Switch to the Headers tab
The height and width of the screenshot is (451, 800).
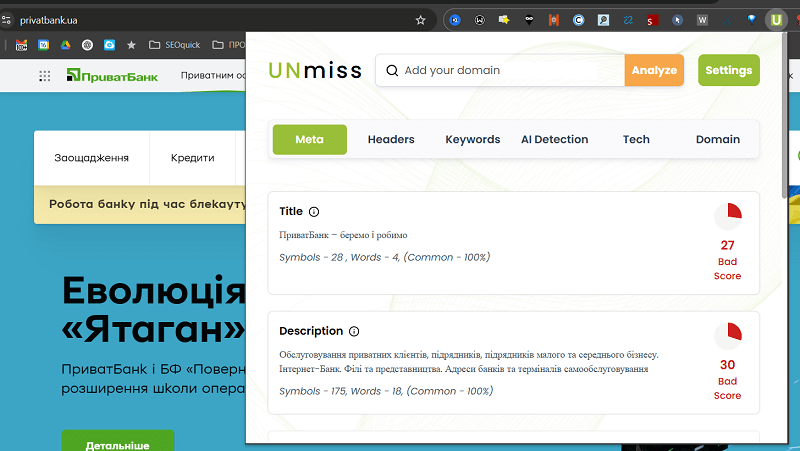pos(391,139)
